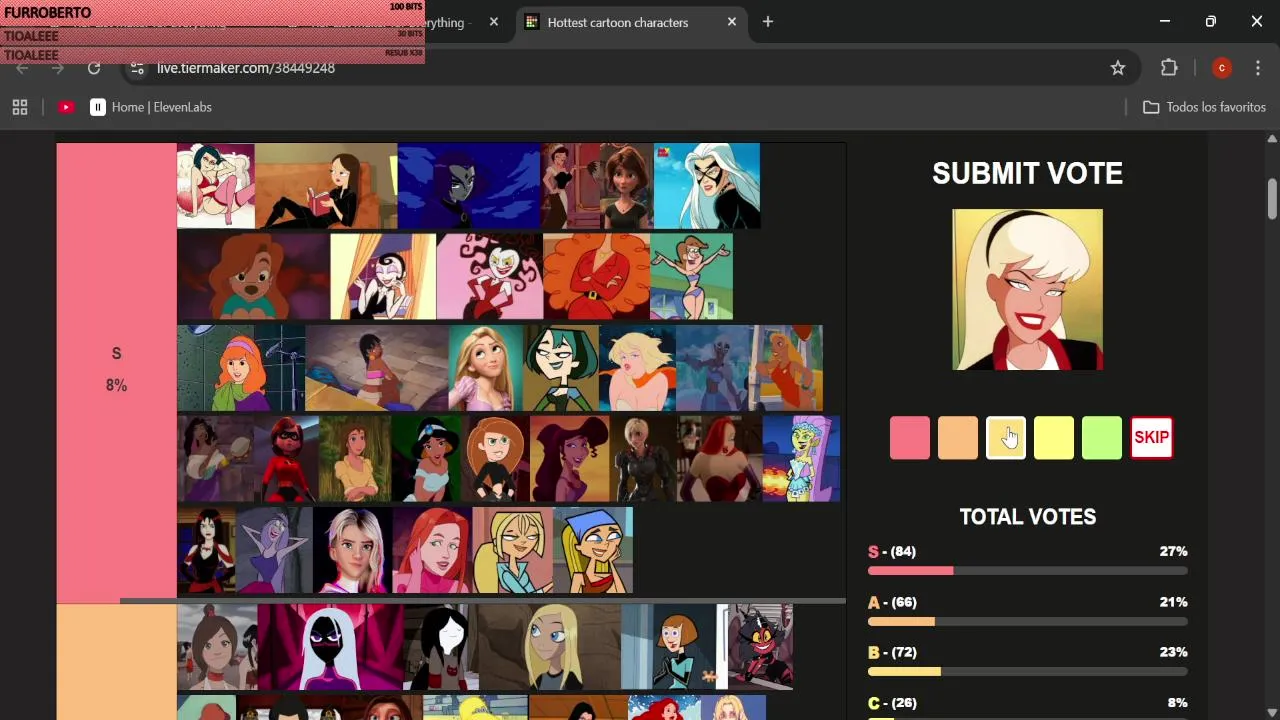Screen dimensions: 1280x720
Task: Open the Home | ElevenLabs bookmark
Action: 151,107
